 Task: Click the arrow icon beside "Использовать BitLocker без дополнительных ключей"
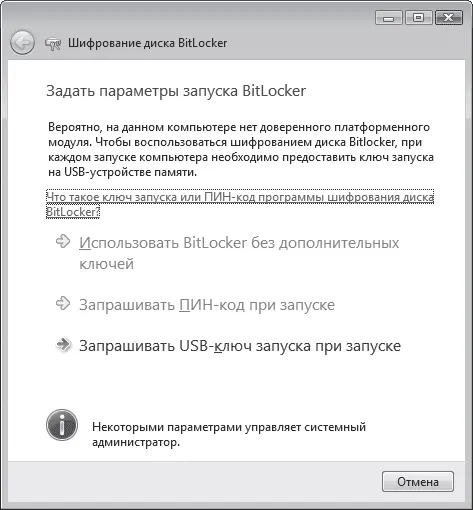(63, 241)
